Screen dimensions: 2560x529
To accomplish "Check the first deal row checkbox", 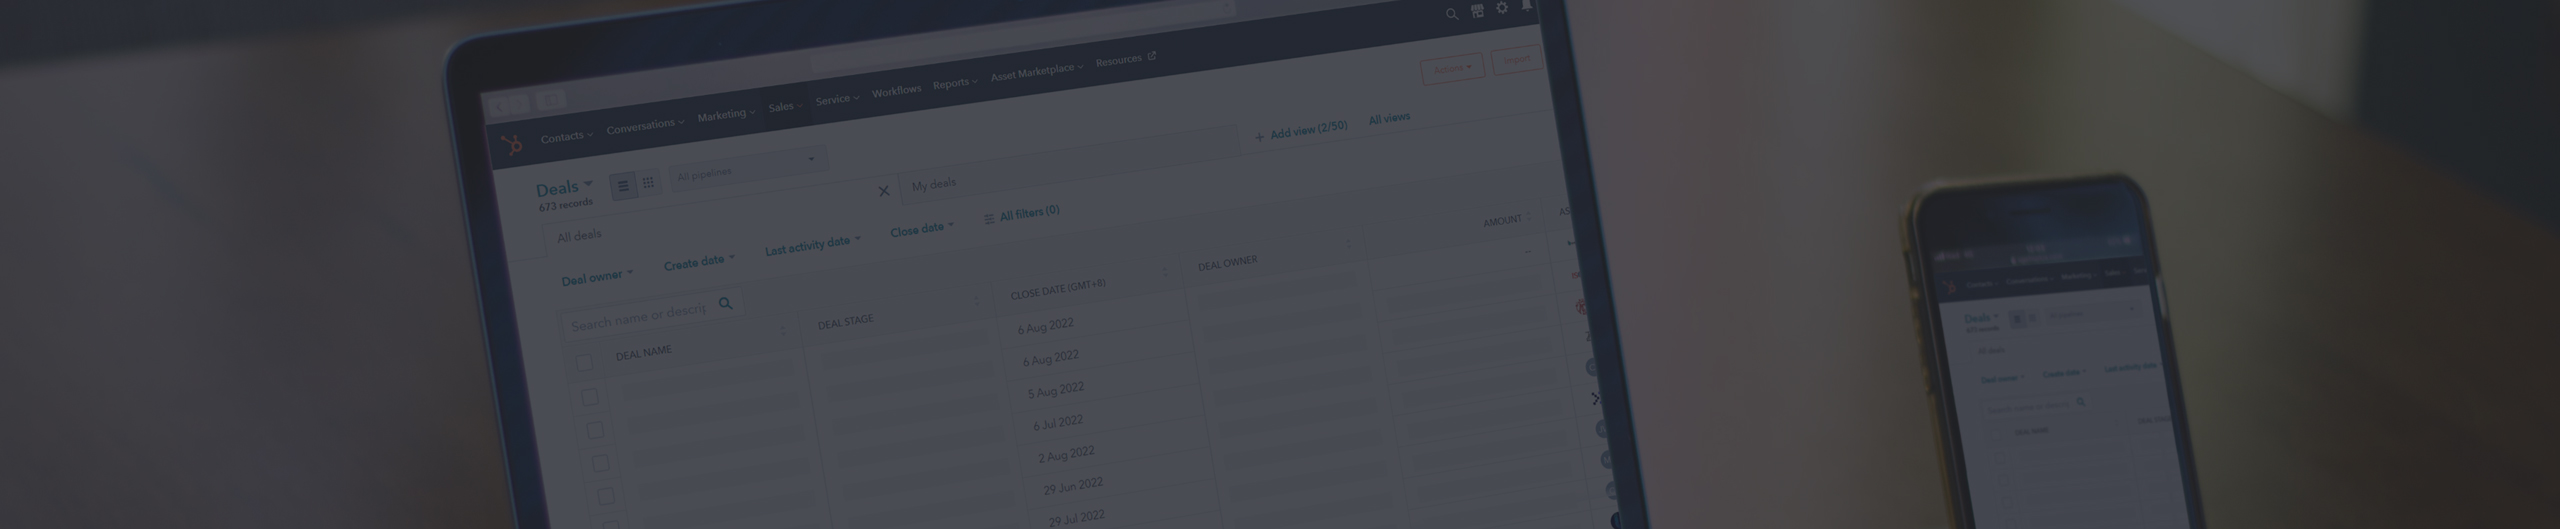I will [590, 397].
